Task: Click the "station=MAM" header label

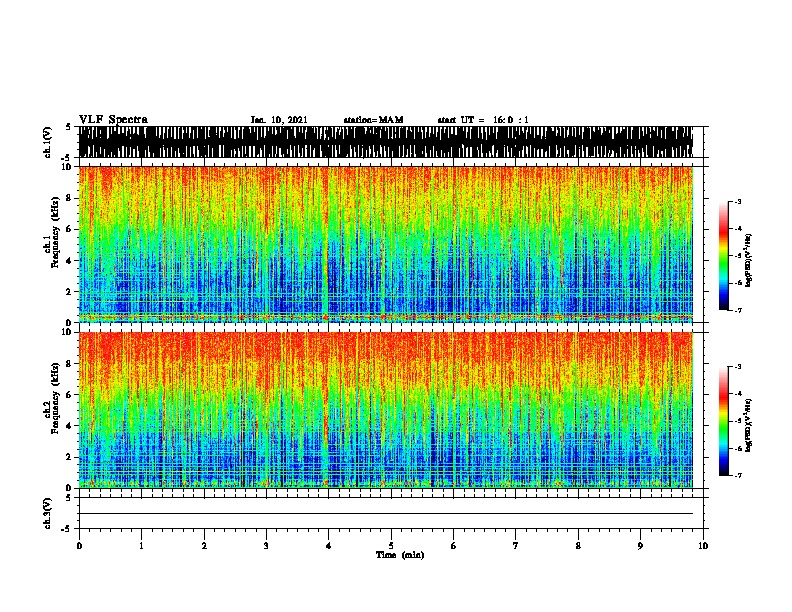Action: point(373,120)
